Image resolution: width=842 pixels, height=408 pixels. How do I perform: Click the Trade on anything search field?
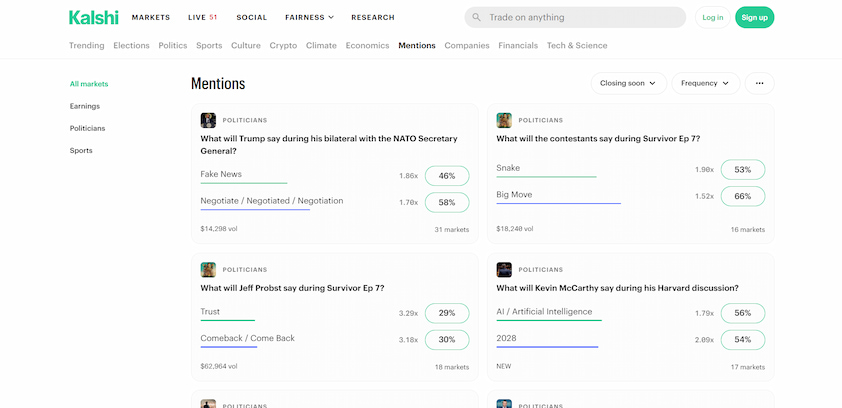coord(580,17)
